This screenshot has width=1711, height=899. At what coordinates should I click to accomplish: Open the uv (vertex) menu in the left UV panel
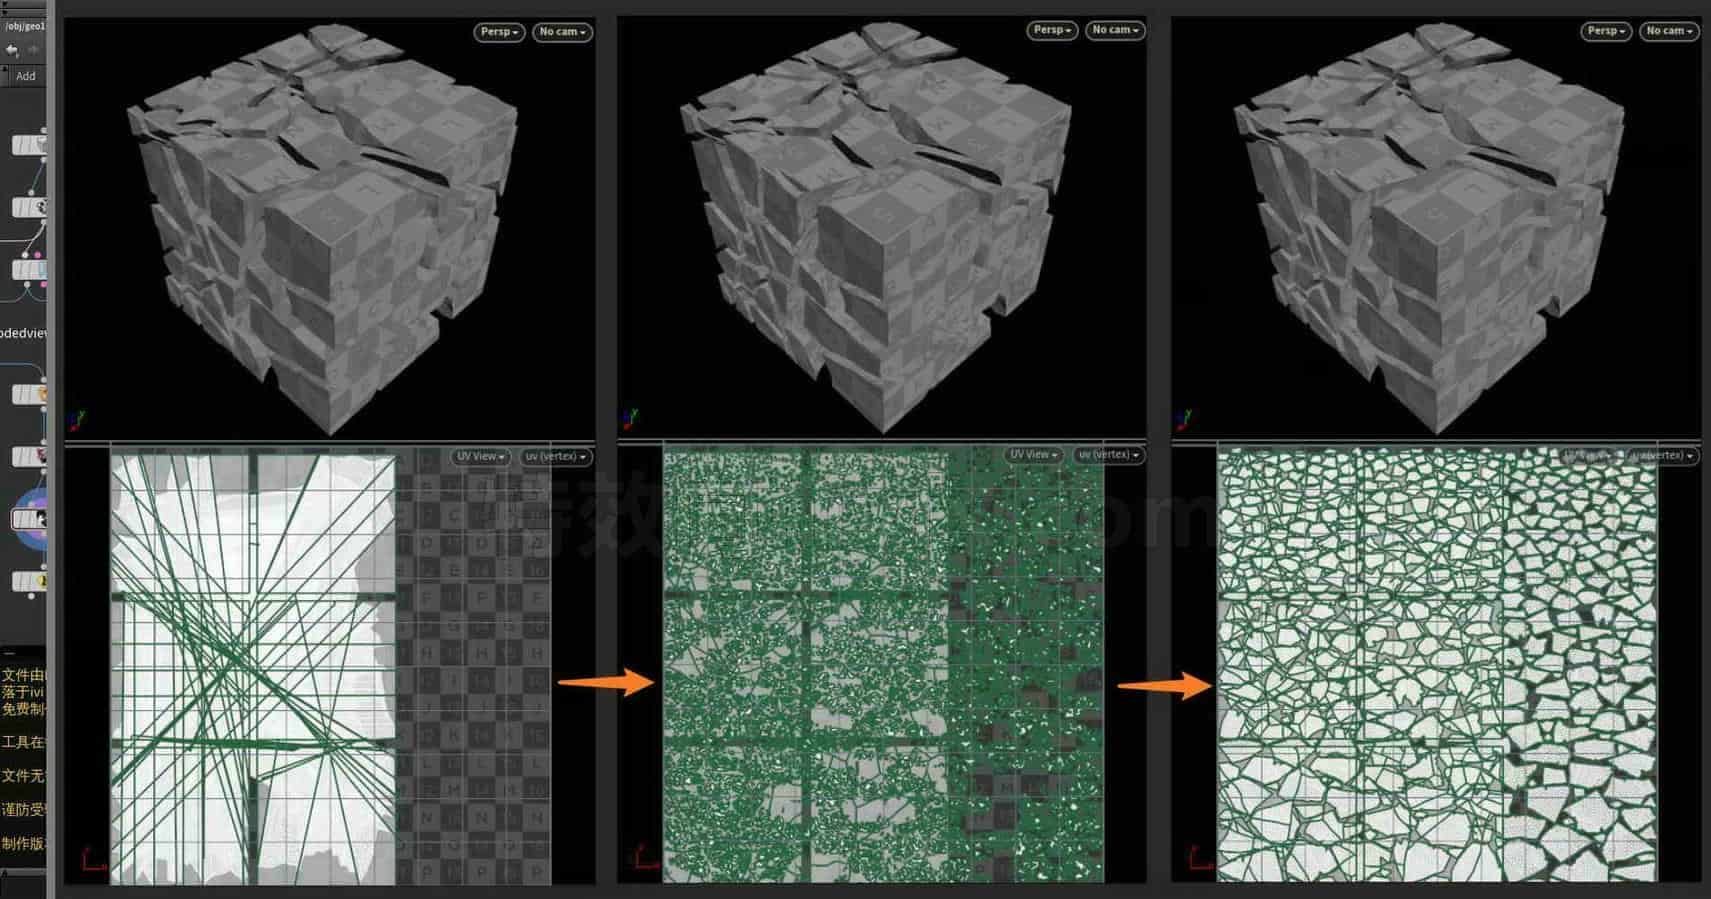[x=555, y=457]
